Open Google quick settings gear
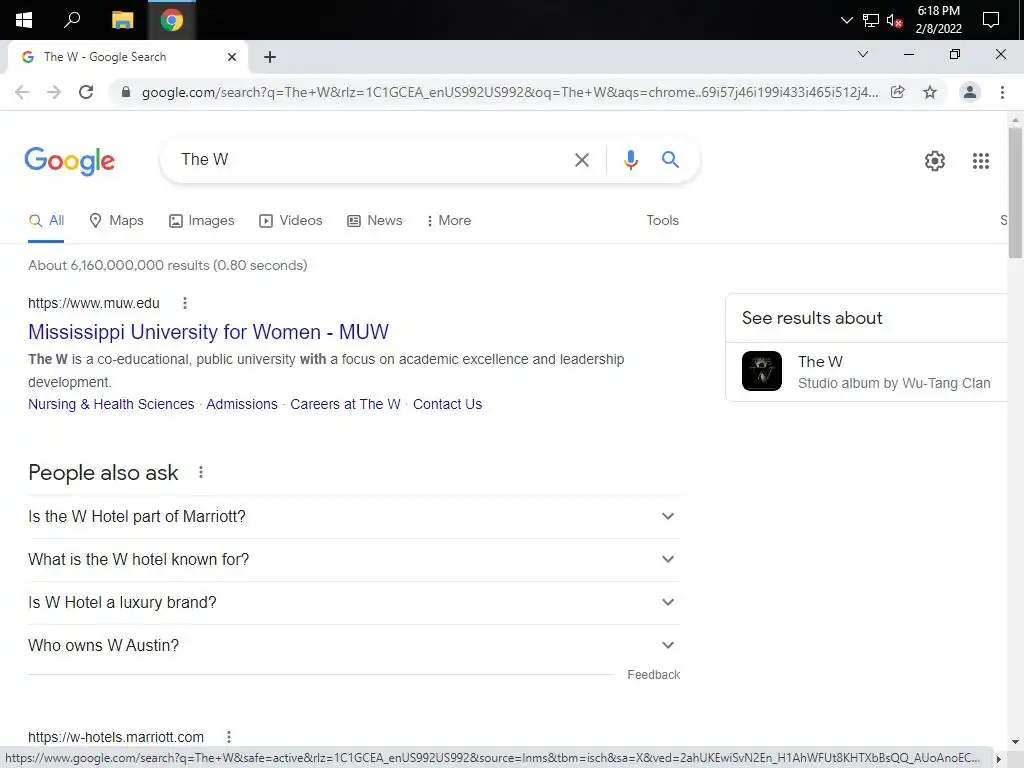This screenshot has height=768, width=1024. (935, 161)
